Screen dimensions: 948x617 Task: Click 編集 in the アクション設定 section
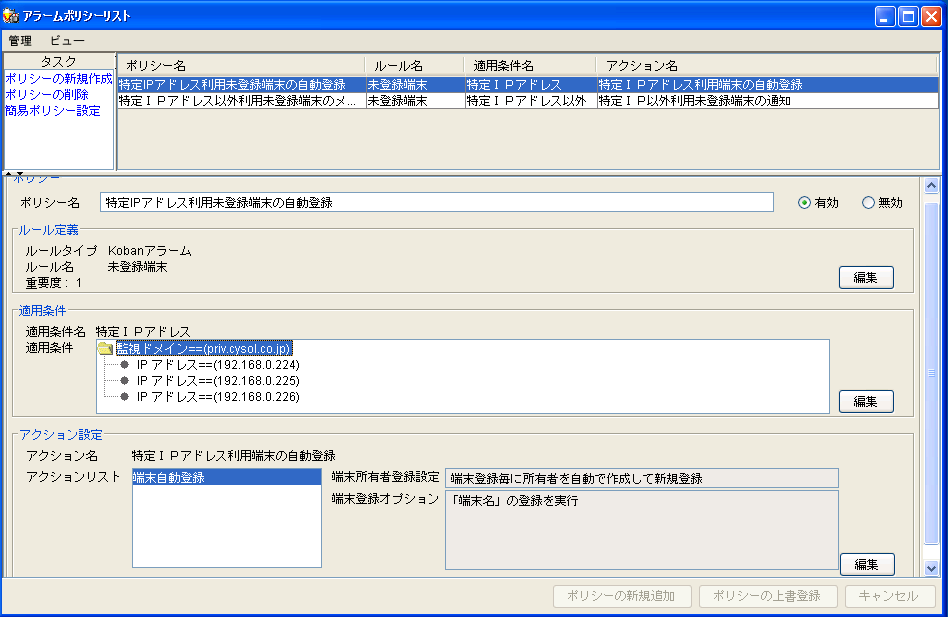[x=865, y=564]
